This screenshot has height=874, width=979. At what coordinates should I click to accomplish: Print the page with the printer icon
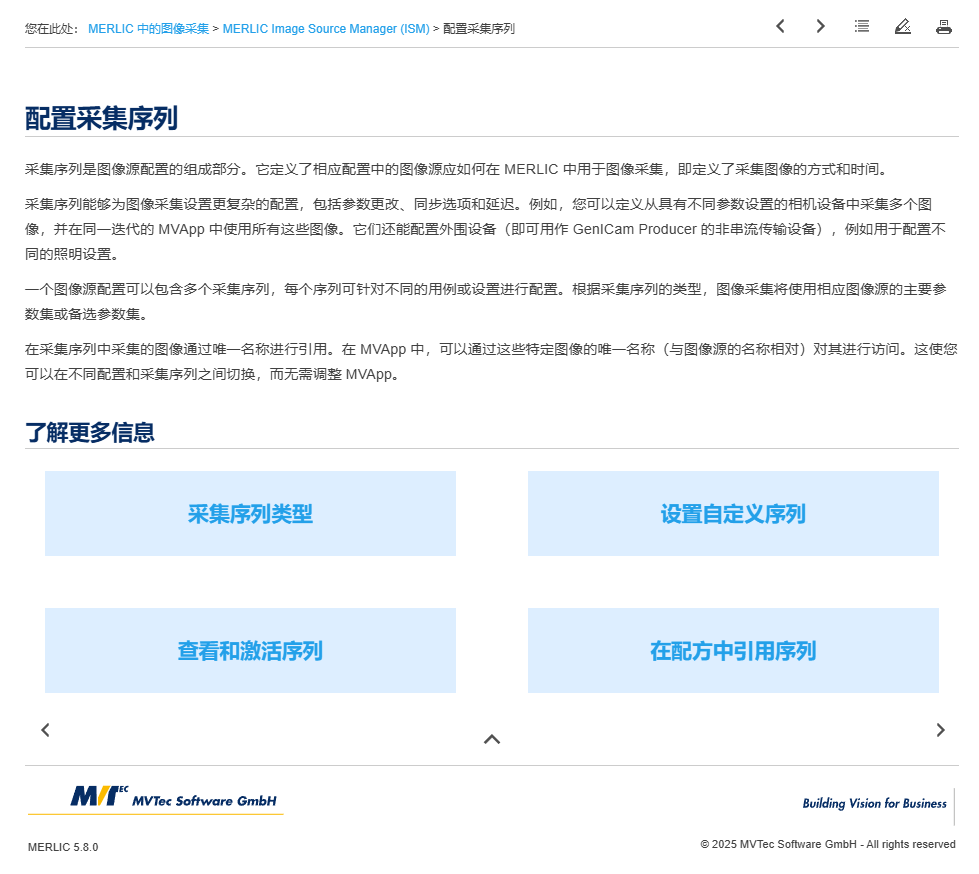coord(943,27)
